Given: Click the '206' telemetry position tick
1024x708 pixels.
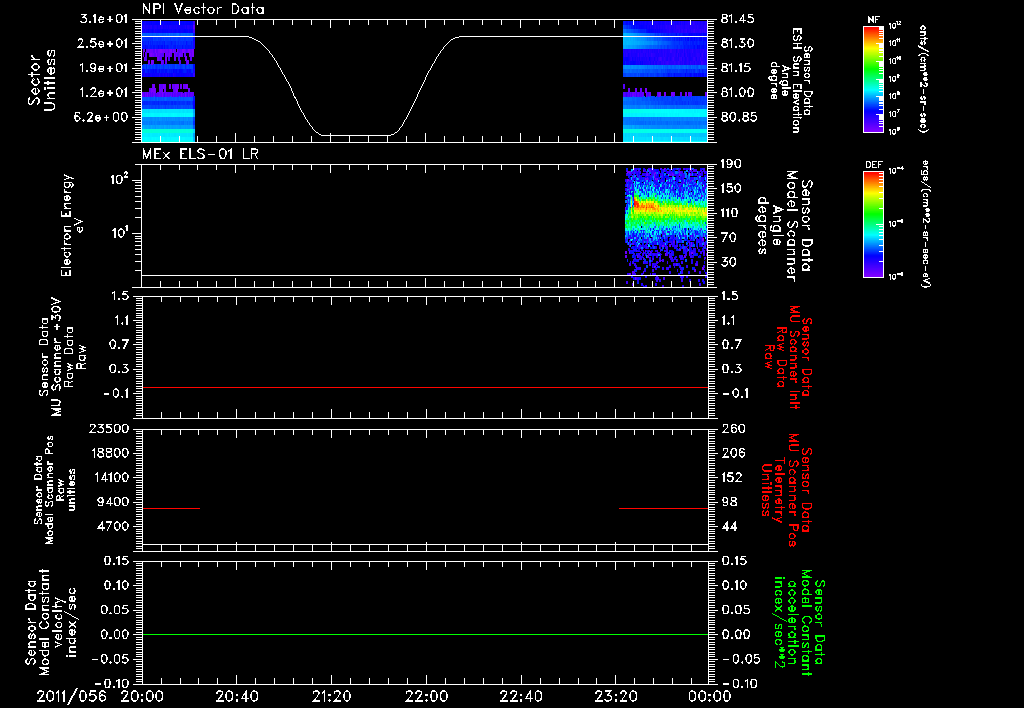Looking at the screenshot, I should coord(732,453).
